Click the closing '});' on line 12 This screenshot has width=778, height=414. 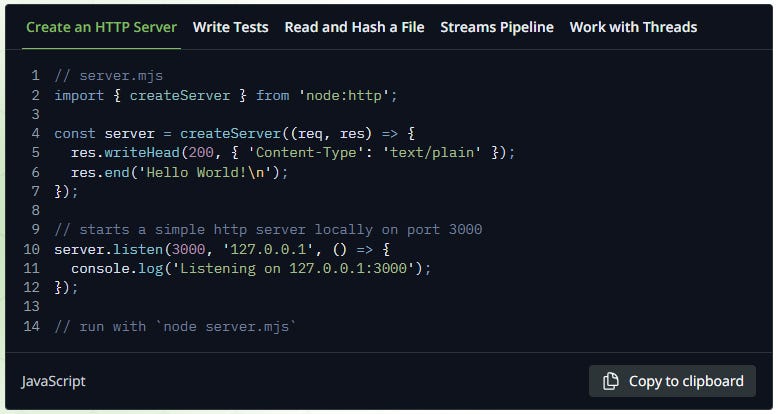66,287
